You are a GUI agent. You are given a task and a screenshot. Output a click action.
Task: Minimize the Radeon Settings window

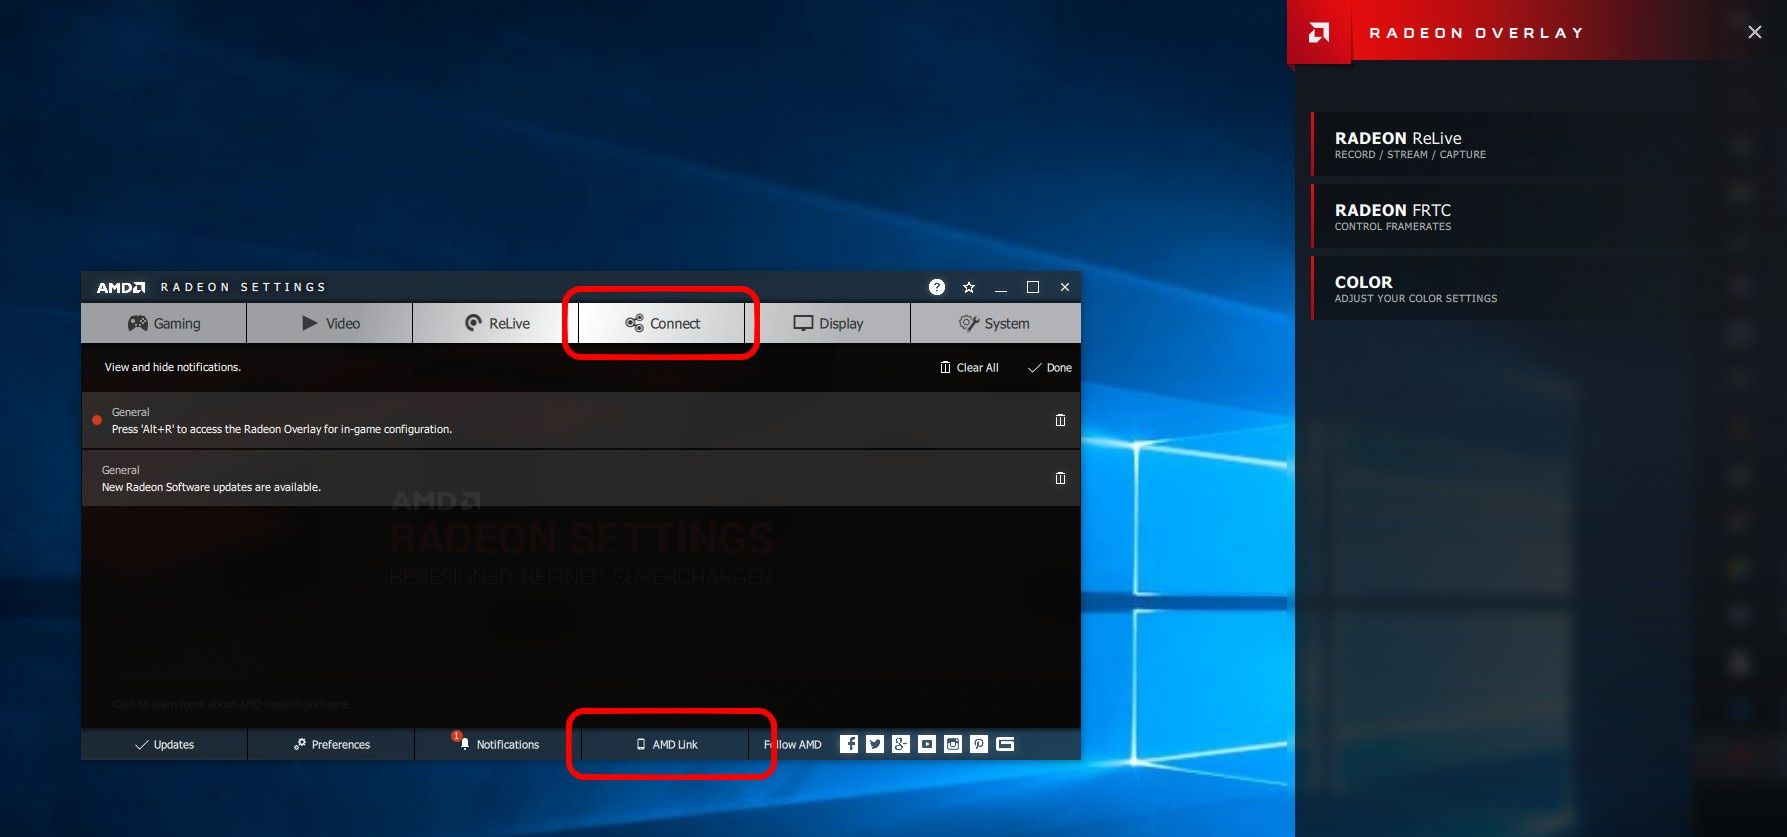pyautogui.click(x=1001, y=288)
